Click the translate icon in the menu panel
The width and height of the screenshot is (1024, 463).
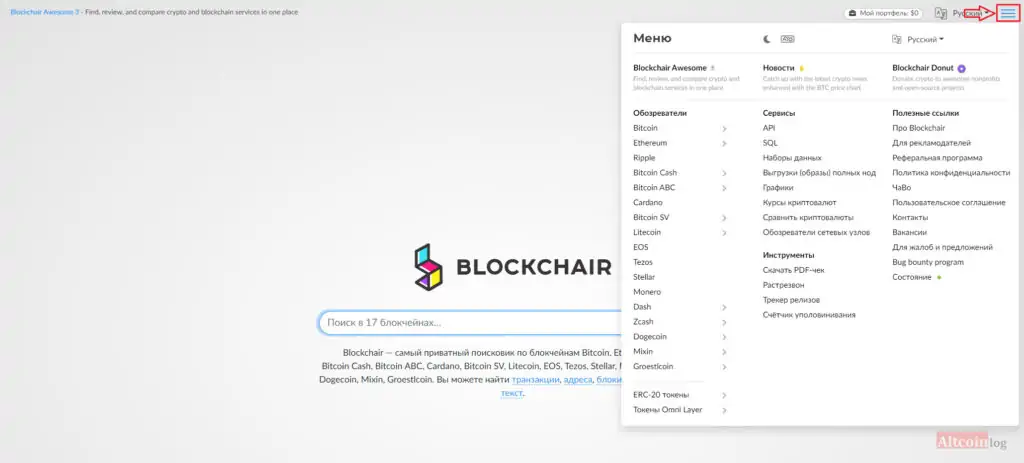click(897, 40)
